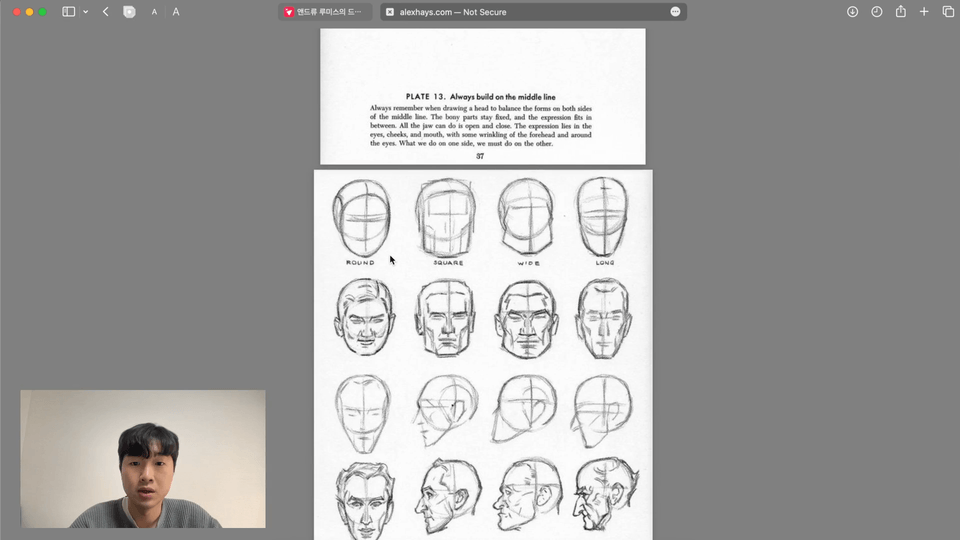Viewport: 960px width, 540px height.
Task: Click the webcam video overlay
Action: pos(143,459)
